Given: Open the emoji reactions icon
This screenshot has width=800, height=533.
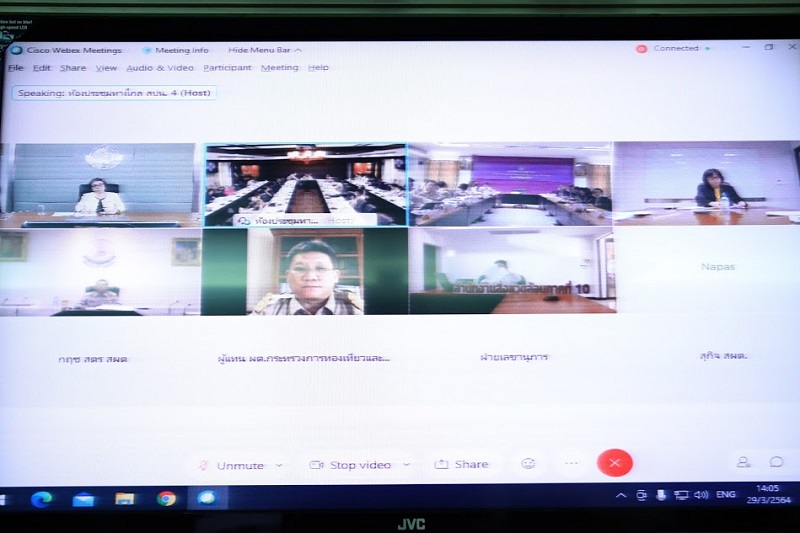Looking at the screenshot, I should tap(528, 463).
